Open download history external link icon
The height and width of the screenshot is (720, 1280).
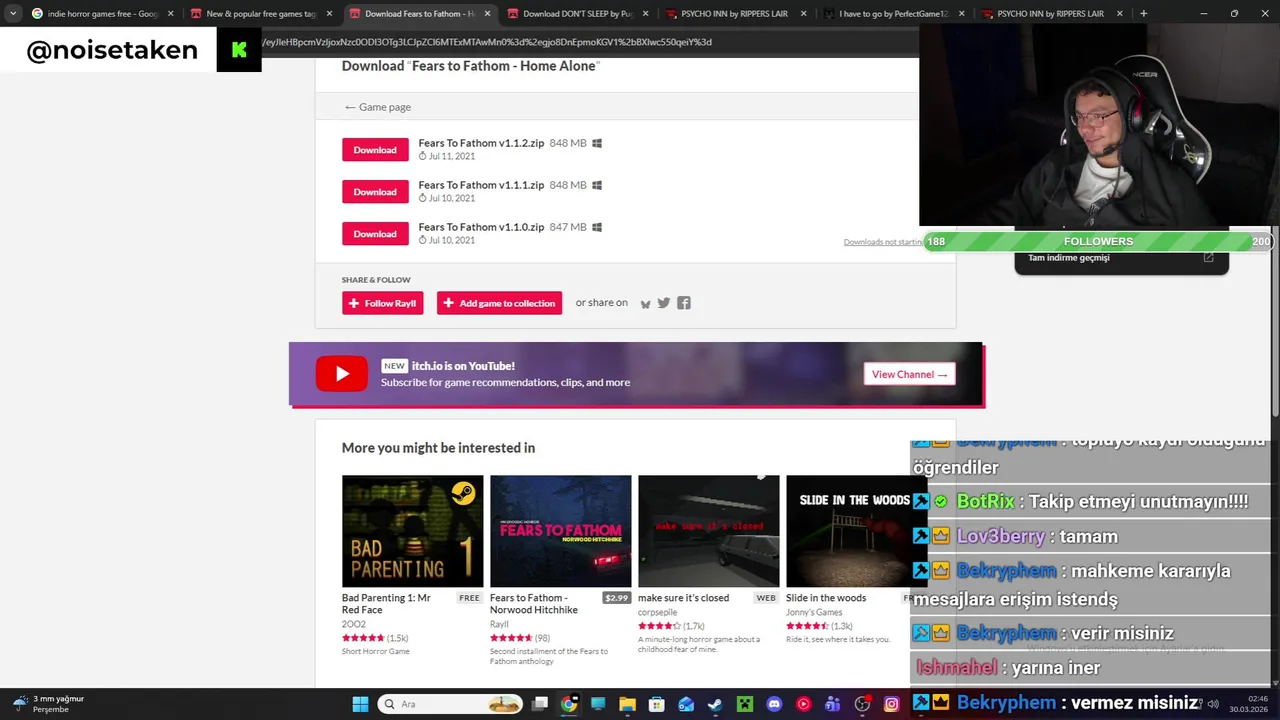[1208, 258]
